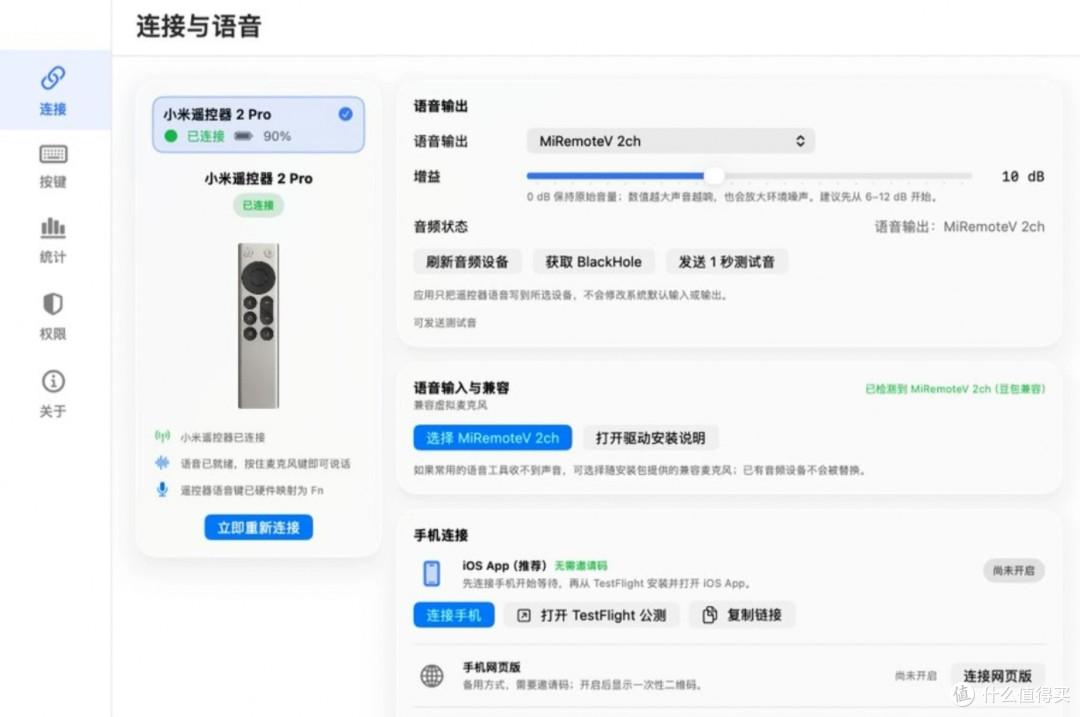Click the blue checkmark on device card
The width and height of the screenshot is (1080, 717).
[x=346, y=114]
